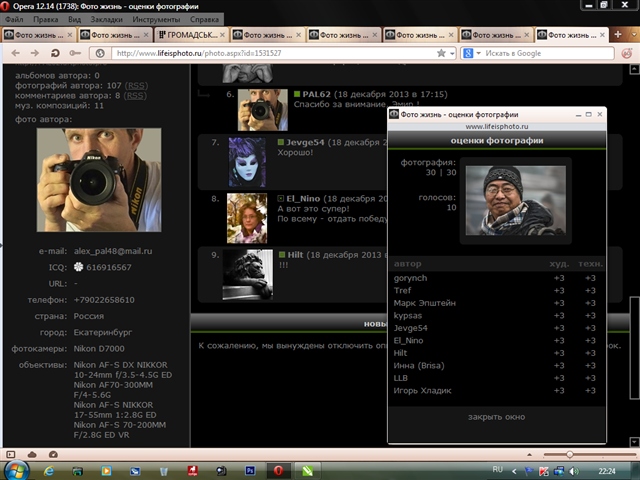Click the browser Back arrow button
This screenshot has width=640, height=480.
(x=12, y=52)
